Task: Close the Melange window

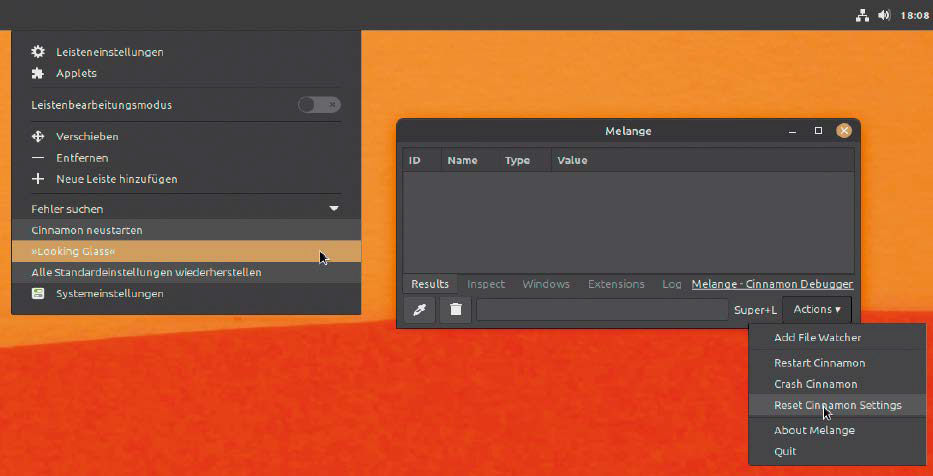Action: tap(844, 131)
